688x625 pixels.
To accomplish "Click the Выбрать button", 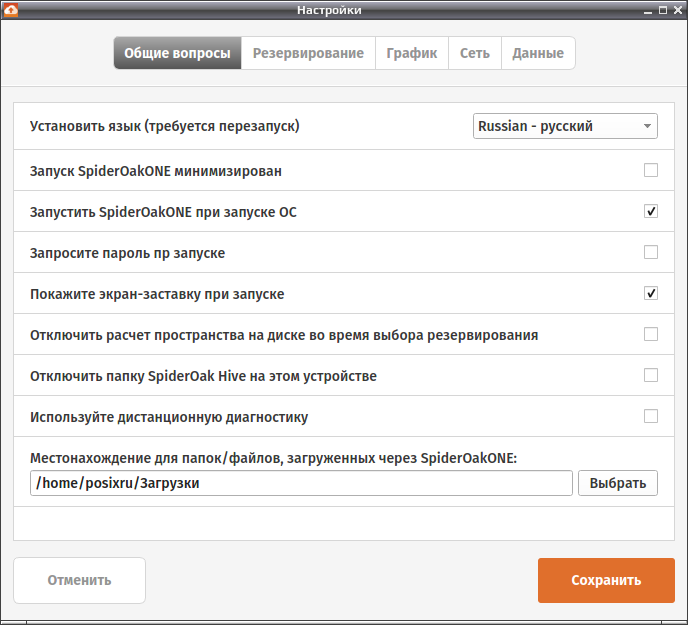I will [618, 483].
